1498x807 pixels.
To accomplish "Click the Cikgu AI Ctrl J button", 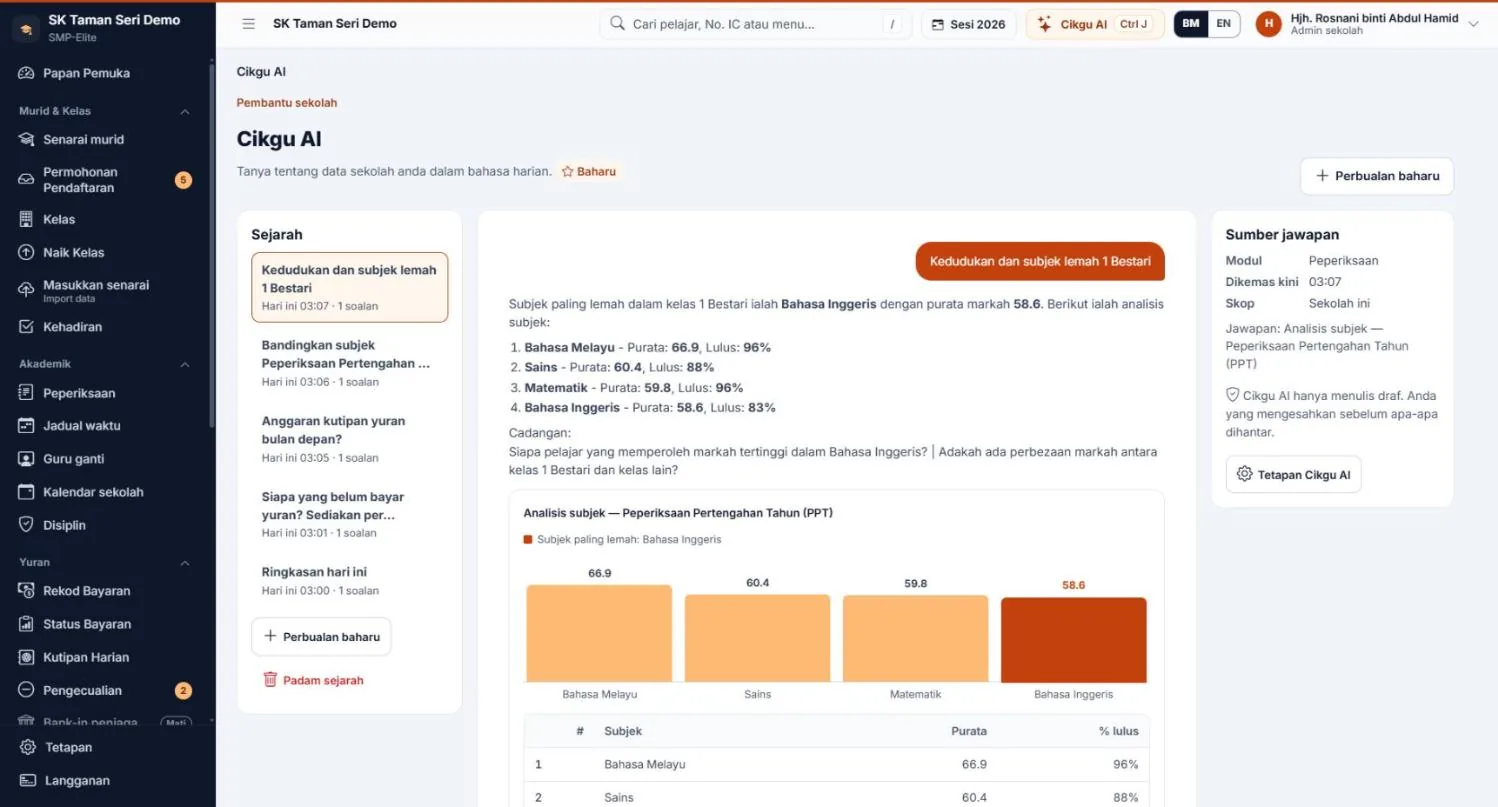I will (1095, 24).
